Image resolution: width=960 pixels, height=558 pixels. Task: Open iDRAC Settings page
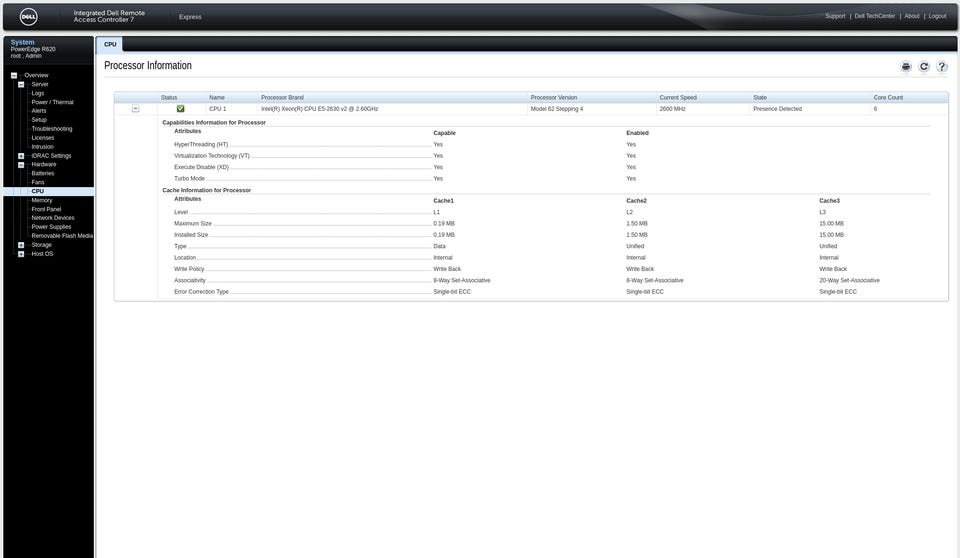(51, 156)
